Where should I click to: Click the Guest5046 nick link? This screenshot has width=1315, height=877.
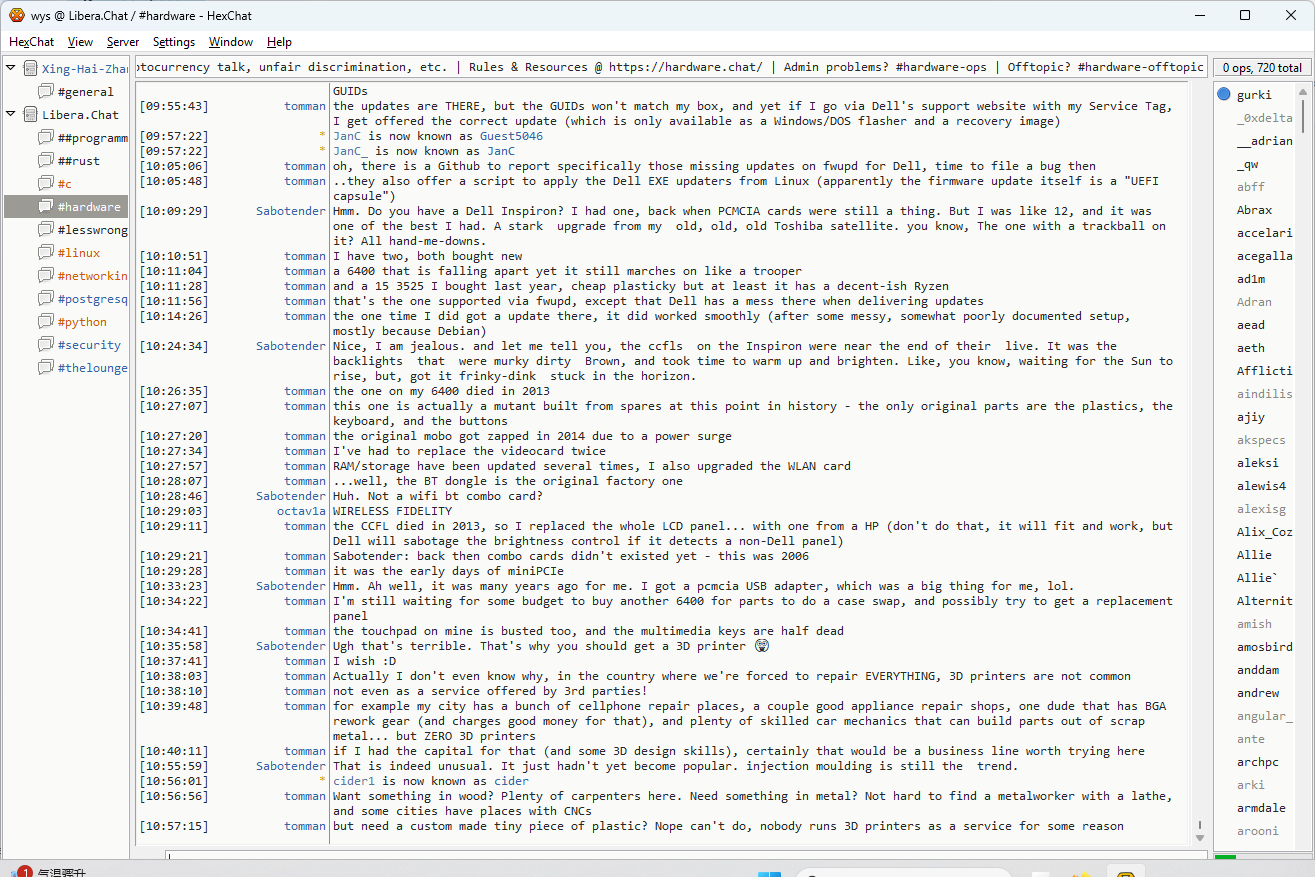[x=511, y=136]
